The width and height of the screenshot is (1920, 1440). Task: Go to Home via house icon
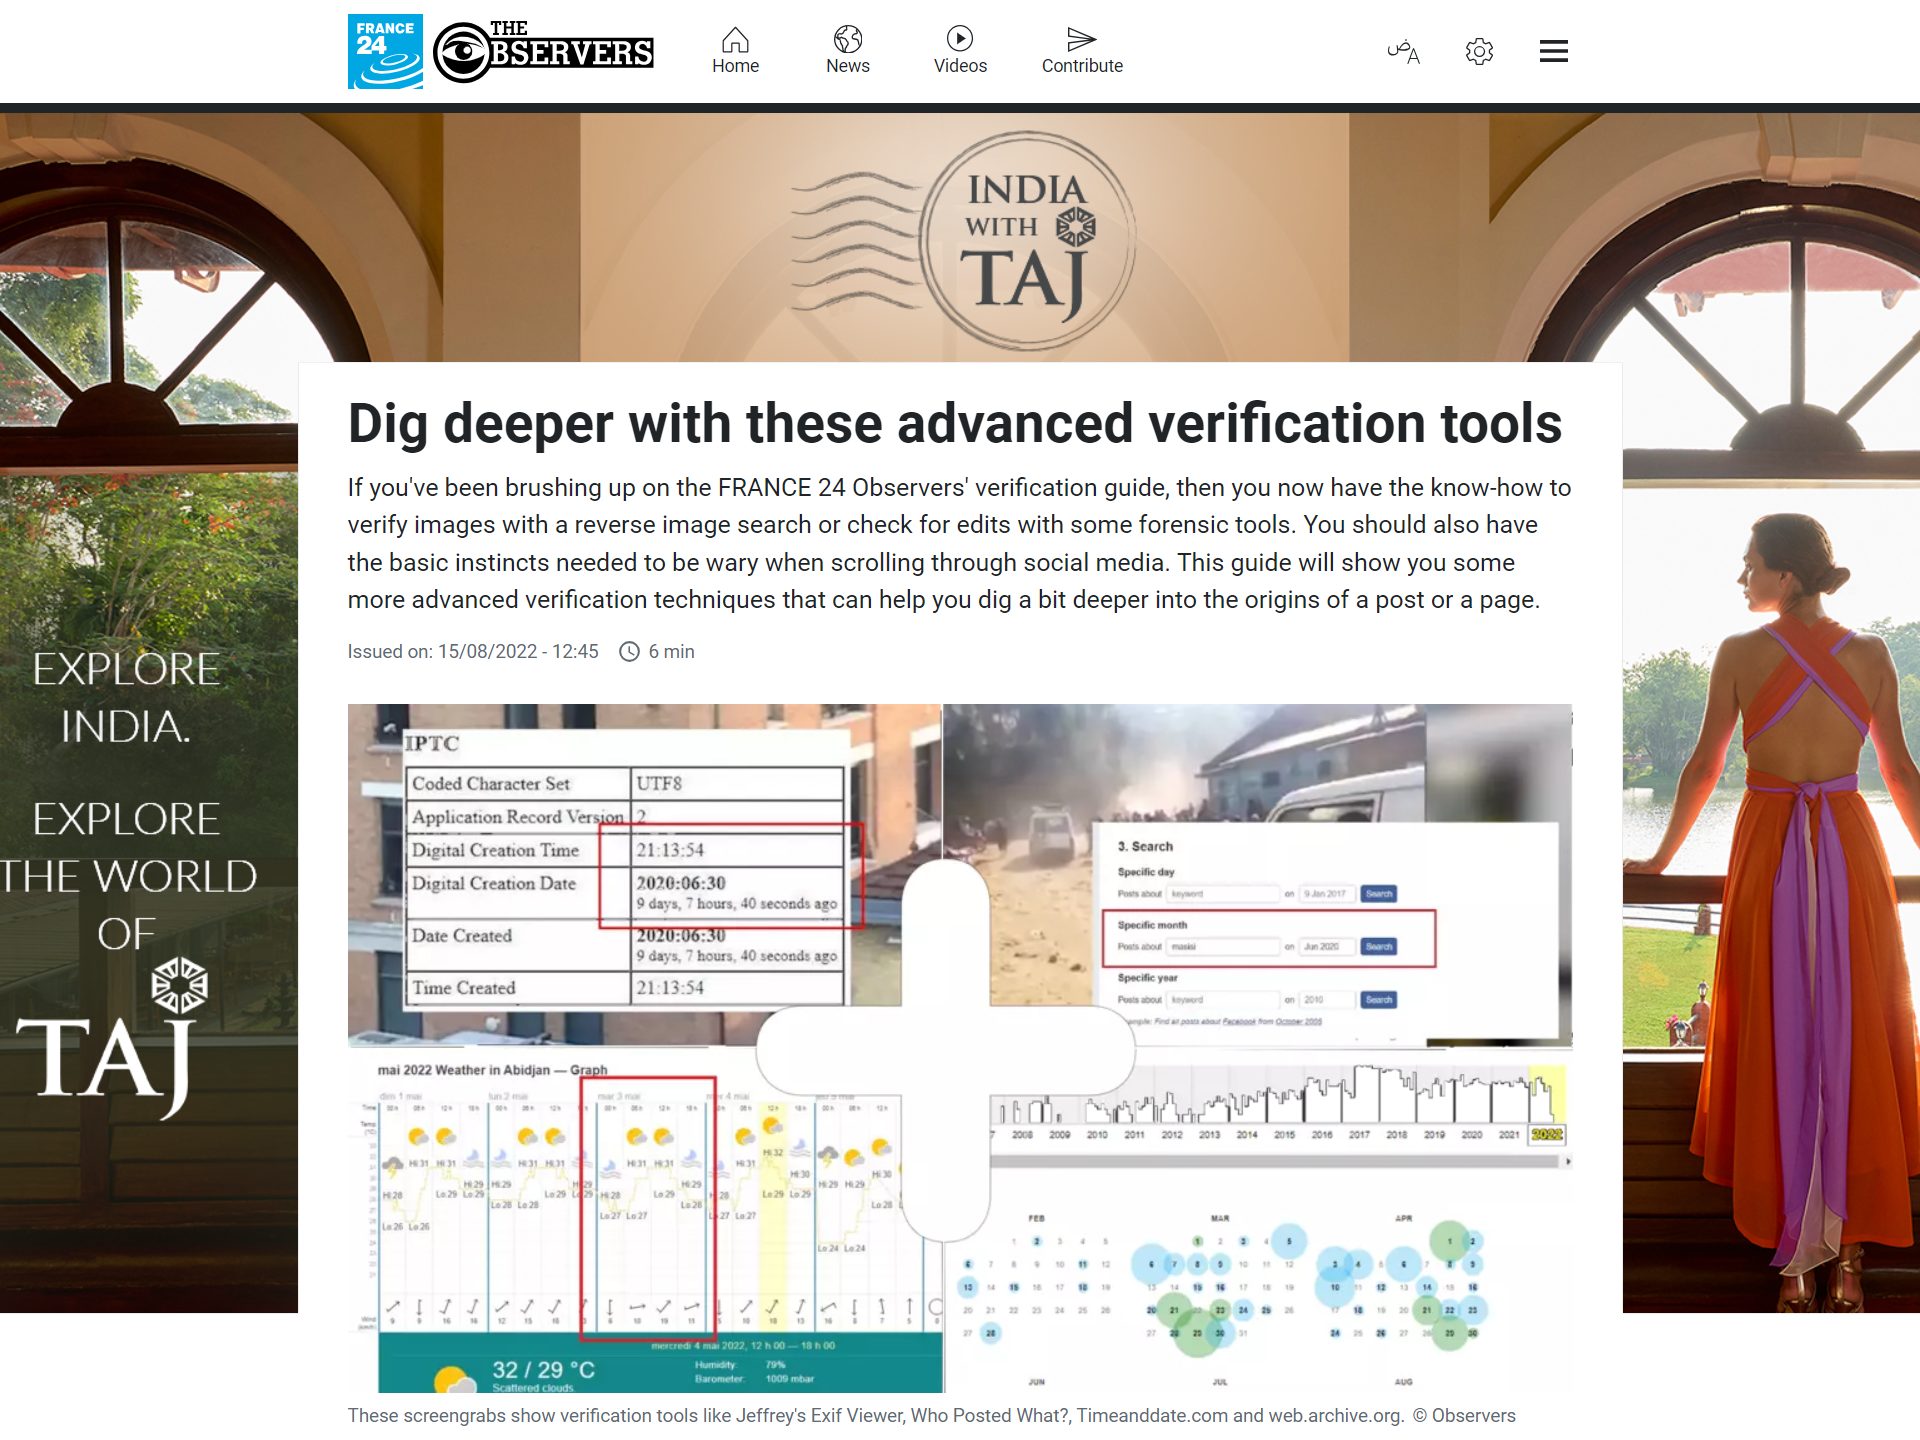[735, 39]
